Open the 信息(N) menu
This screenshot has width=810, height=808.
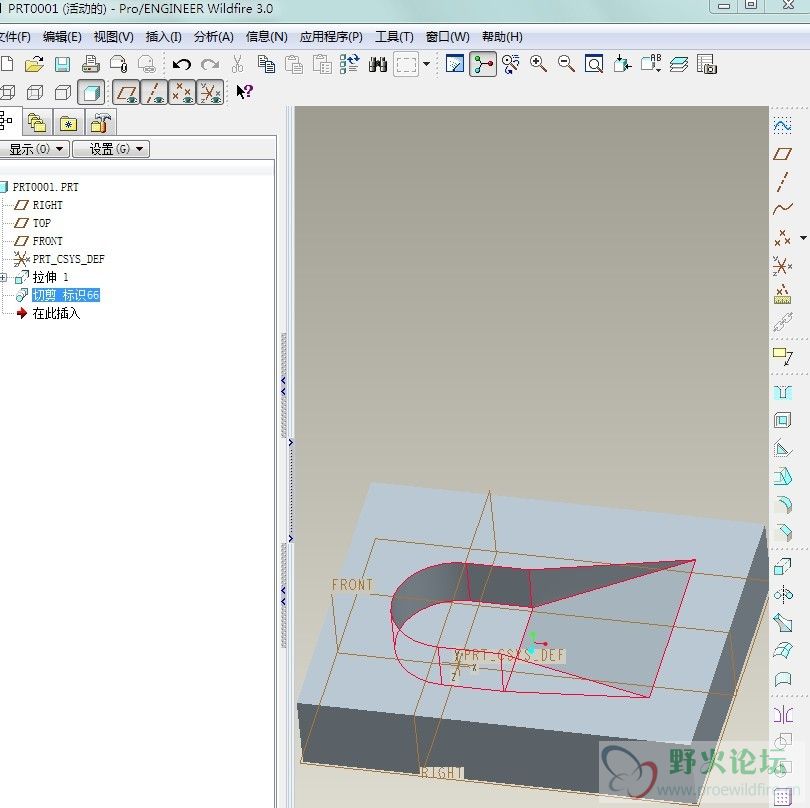click(x=267, y=37)
